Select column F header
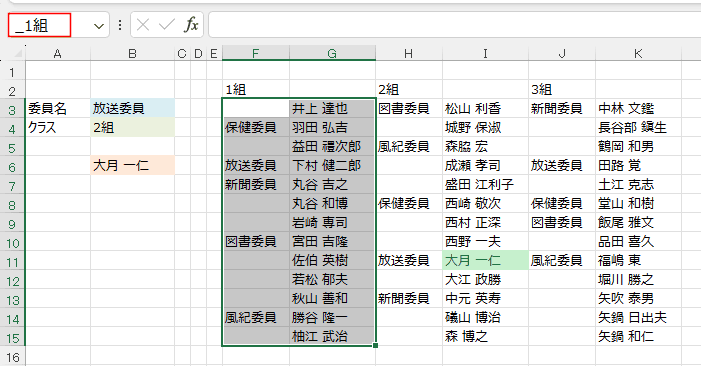701x366 pixels. point(256,54)
